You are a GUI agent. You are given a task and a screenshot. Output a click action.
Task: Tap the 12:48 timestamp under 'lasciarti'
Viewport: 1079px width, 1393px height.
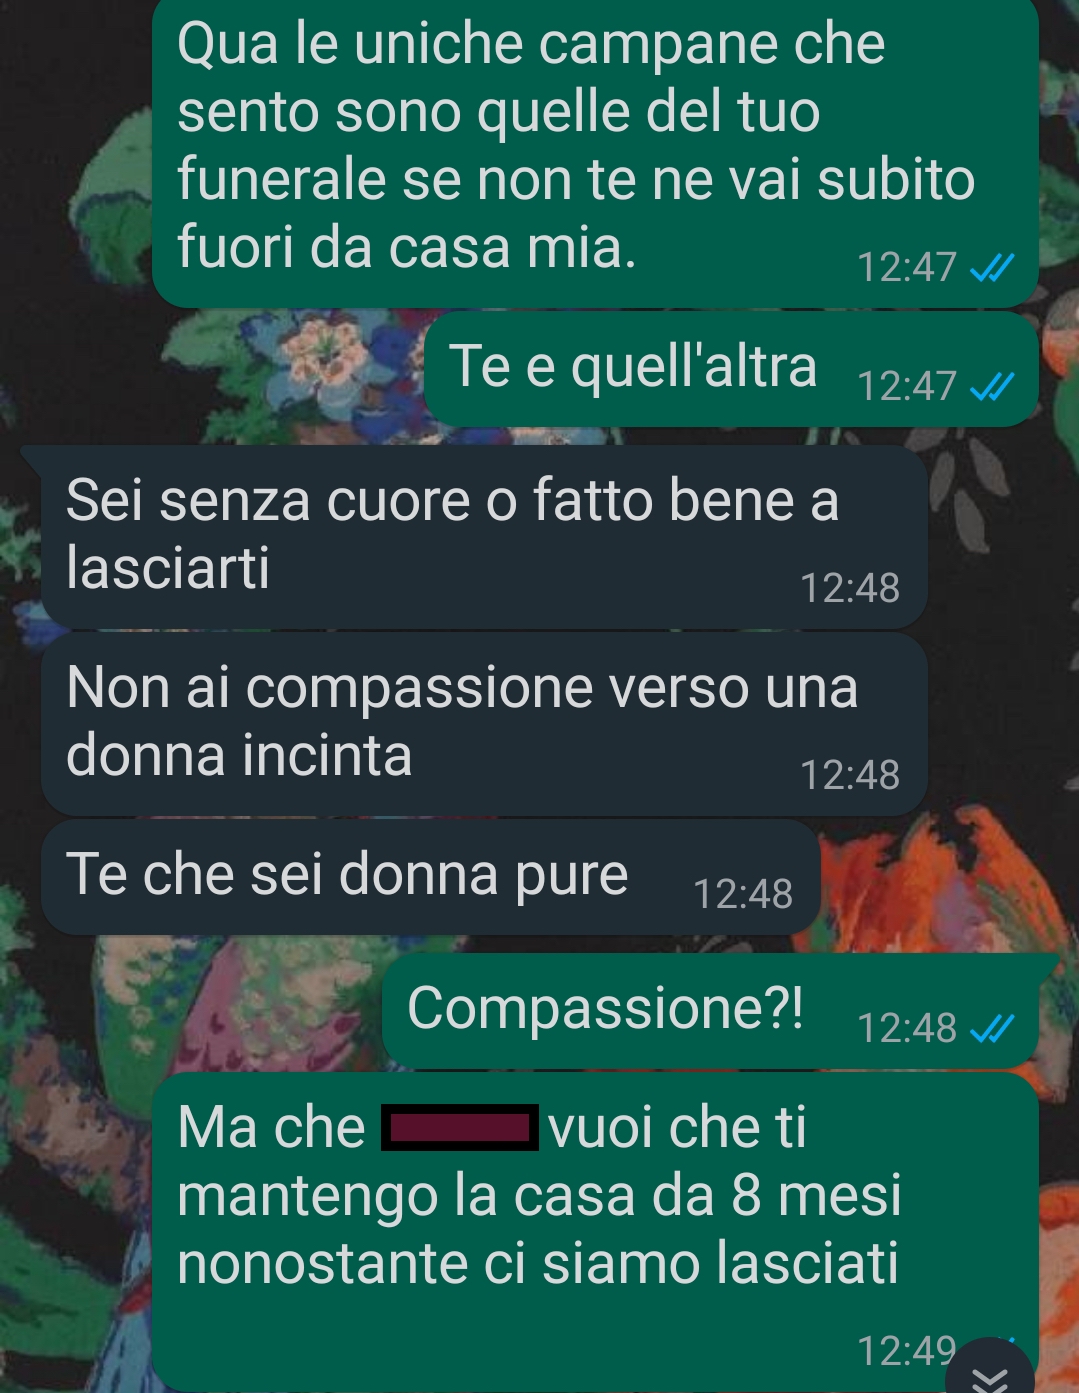[x=850, y=588]
